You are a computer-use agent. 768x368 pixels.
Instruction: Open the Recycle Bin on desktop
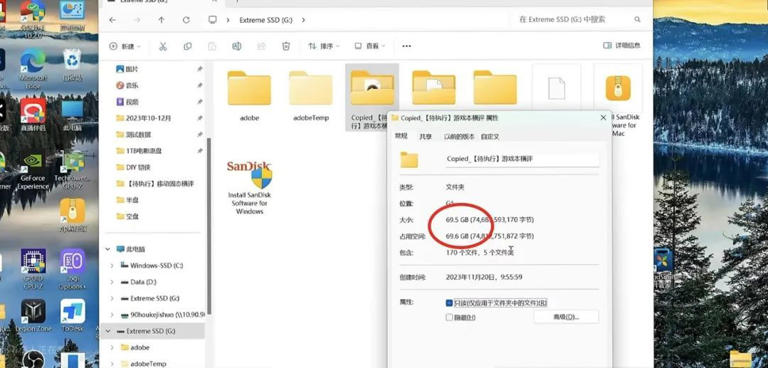[72, 64]
